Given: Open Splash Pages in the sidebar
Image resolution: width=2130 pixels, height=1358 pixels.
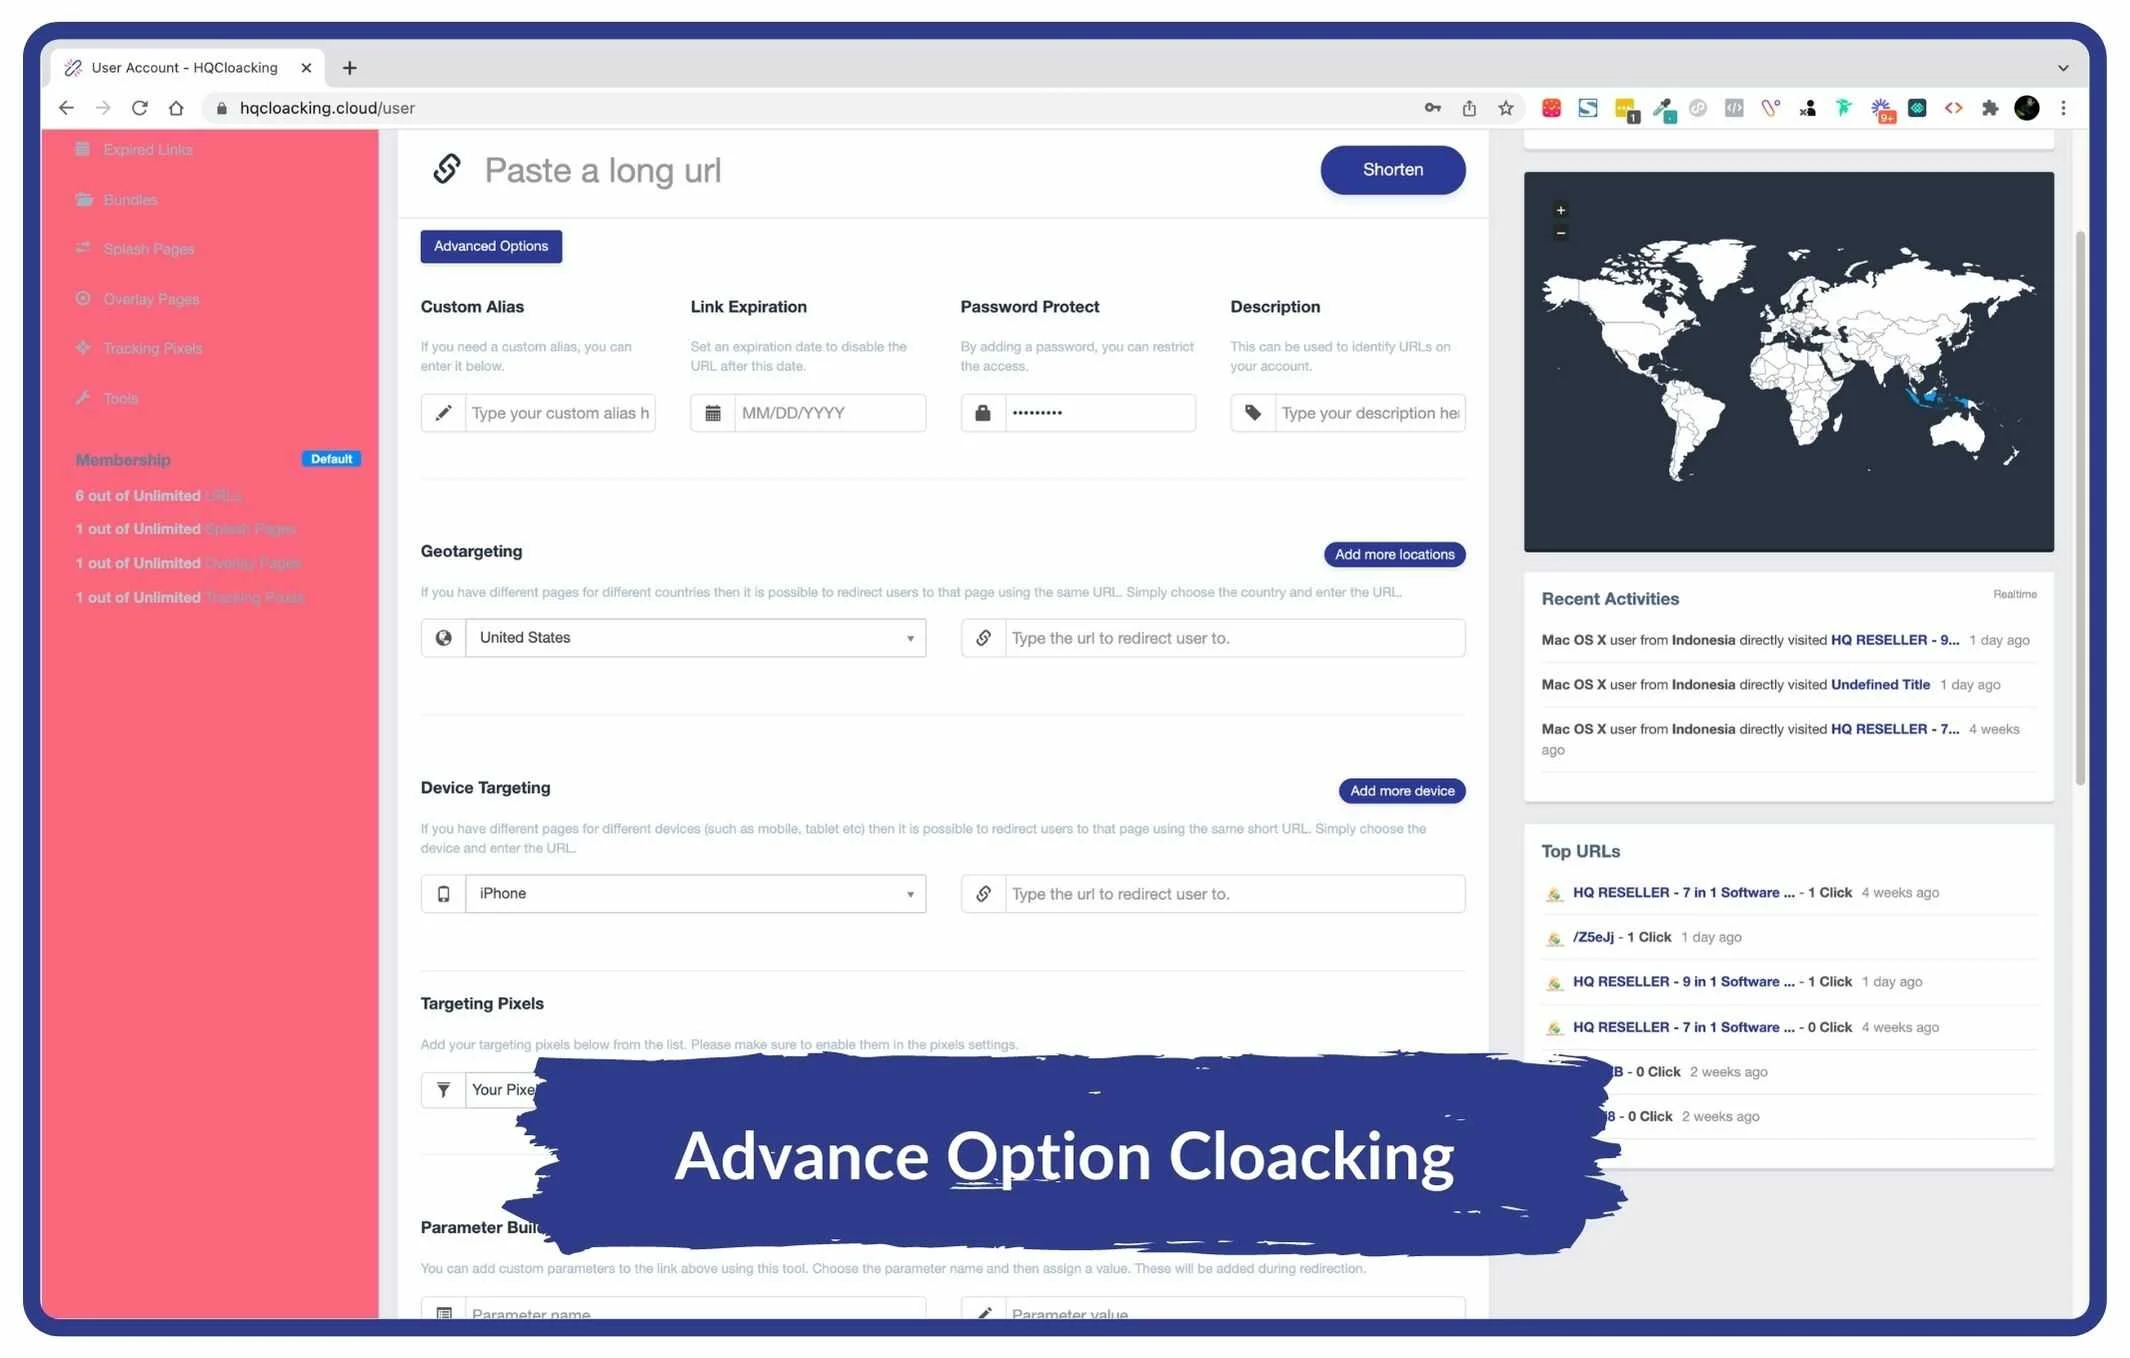Looking at the screenshot, I should pos(148,249).
